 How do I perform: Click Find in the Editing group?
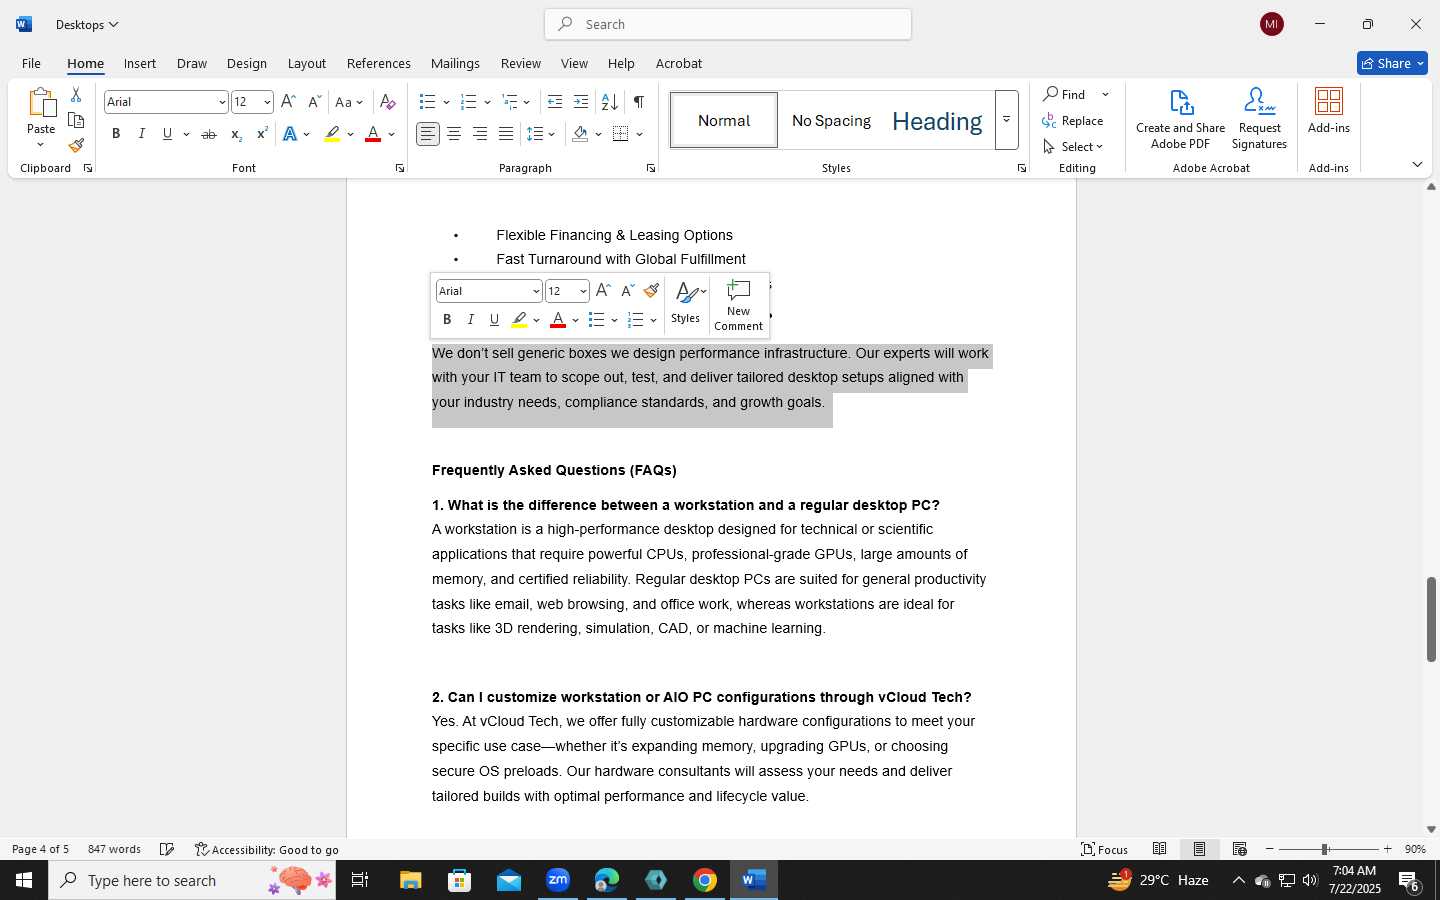click(x=1064, y=94)
